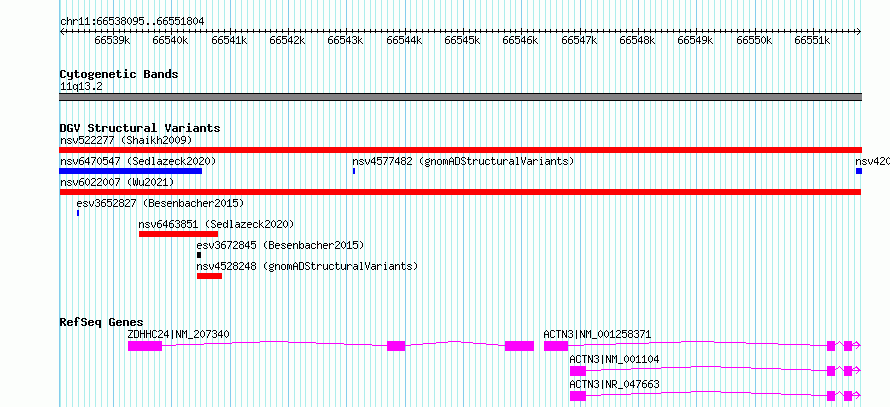Click the chr11:66538095..66551804 coordinate label
Image resolution: width=890 pixels, height=407 pixels.
pos(132,22)
